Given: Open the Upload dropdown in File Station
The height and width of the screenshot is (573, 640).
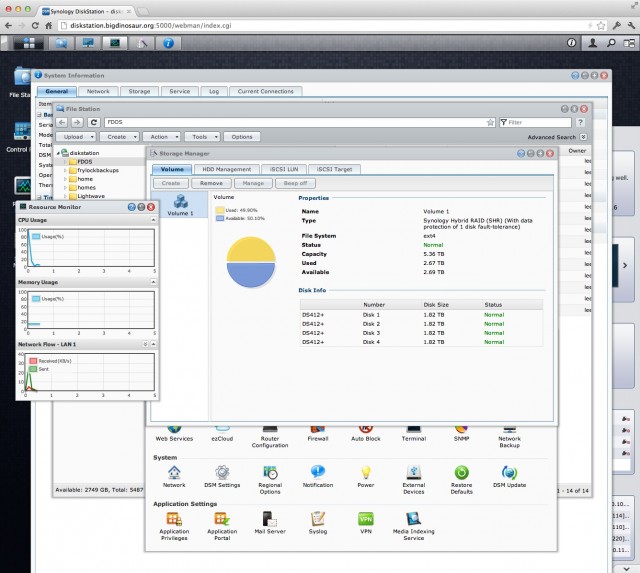Looking at the screenshot, I should [x=76, y=137].
